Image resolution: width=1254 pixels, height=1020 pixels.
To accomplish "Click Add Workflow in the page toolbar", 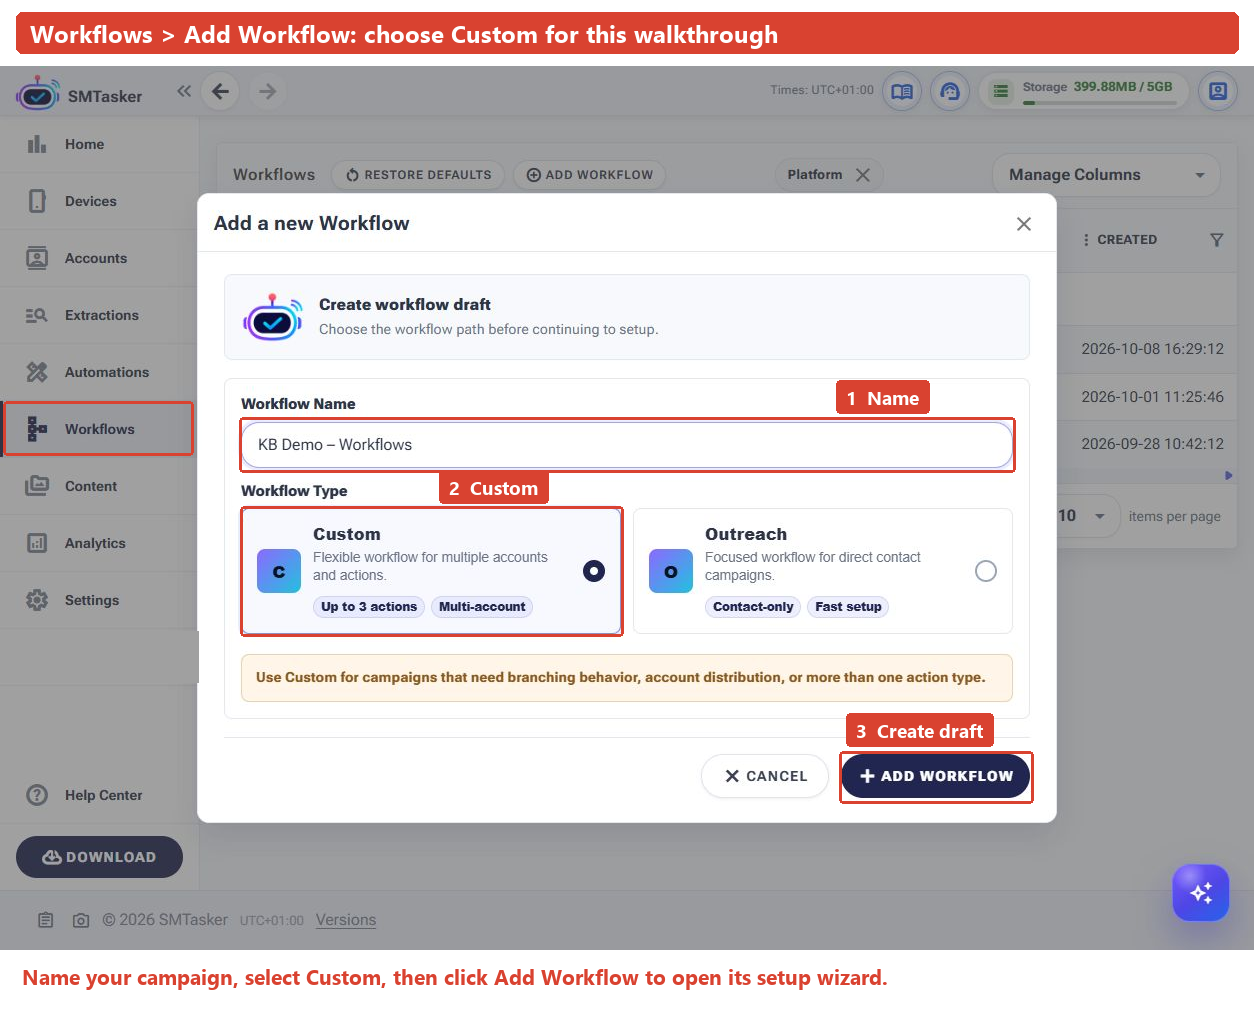I will [x=589, y=175].
